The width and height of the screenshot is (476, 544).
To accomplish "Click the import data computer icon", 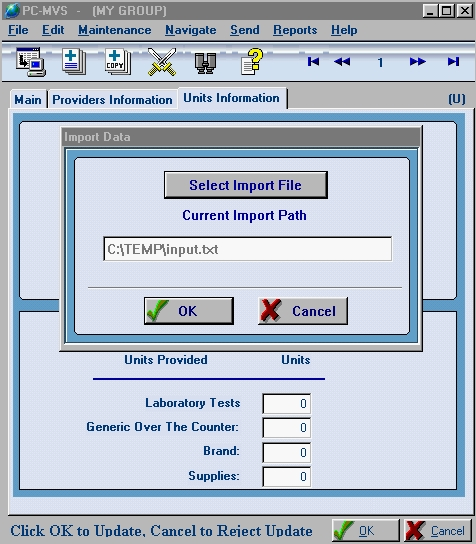I will click(x=31, y=62).
